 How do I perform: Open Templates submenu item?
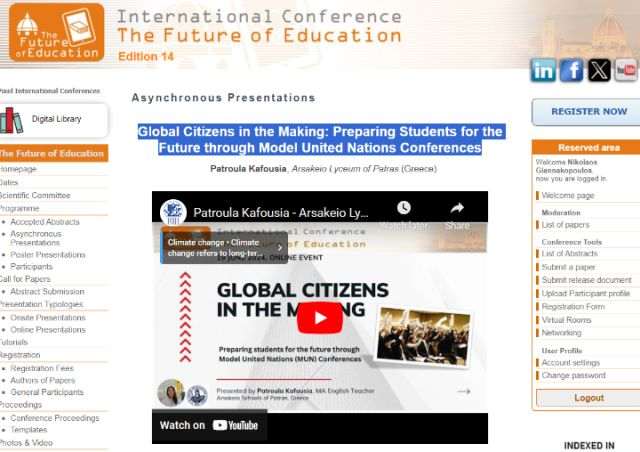(29, 430)
